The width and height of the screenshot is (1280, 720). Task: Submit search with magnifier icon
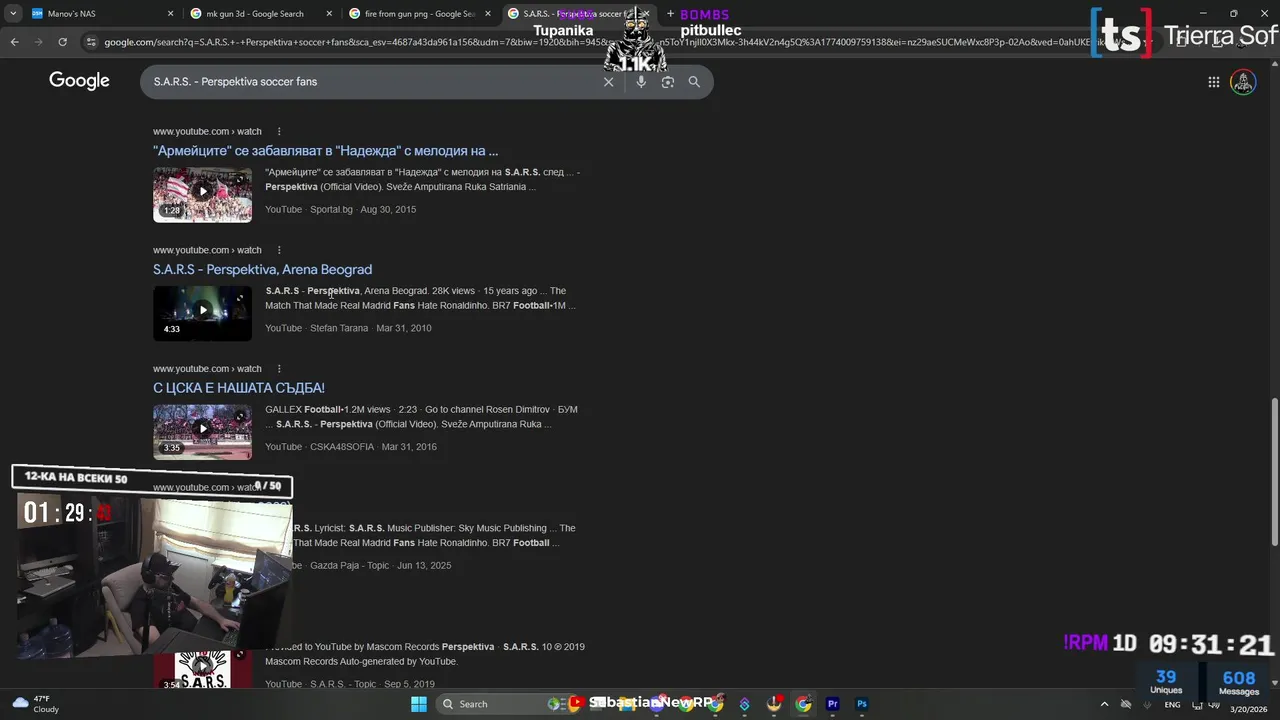[x=694, y=82]
